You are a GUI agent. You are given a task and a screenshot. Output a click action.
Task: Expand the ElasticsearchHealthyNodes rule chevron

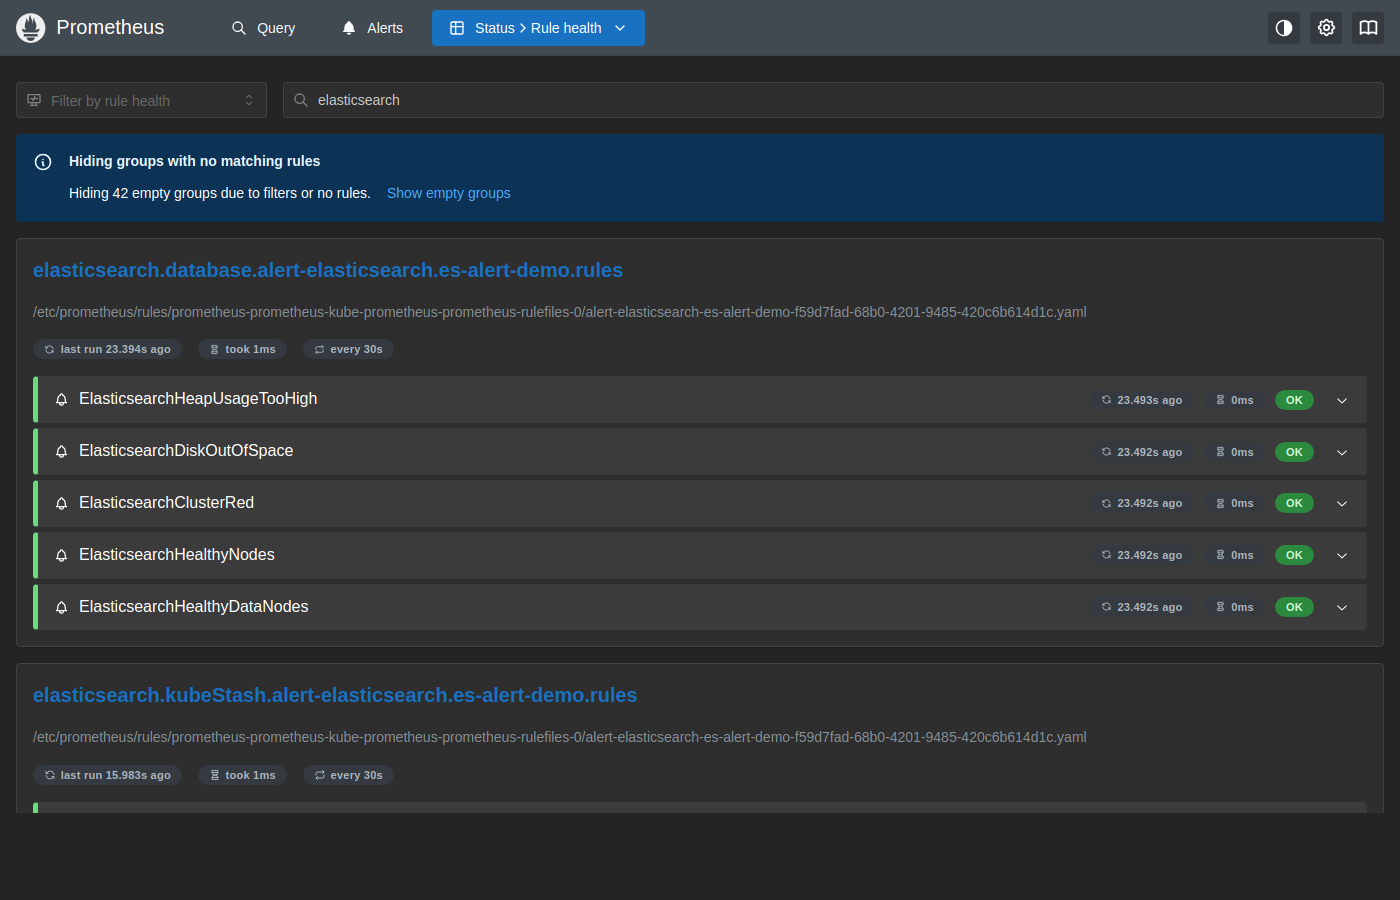coord(1342,555)
